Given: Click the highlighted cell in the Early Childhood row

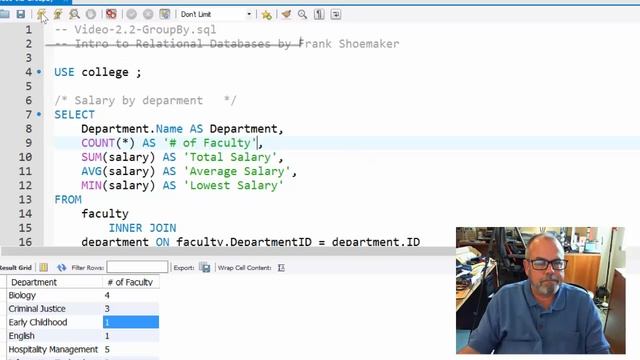Looking at the screenshot, I should pyautogui.click(x=131, y=322).
